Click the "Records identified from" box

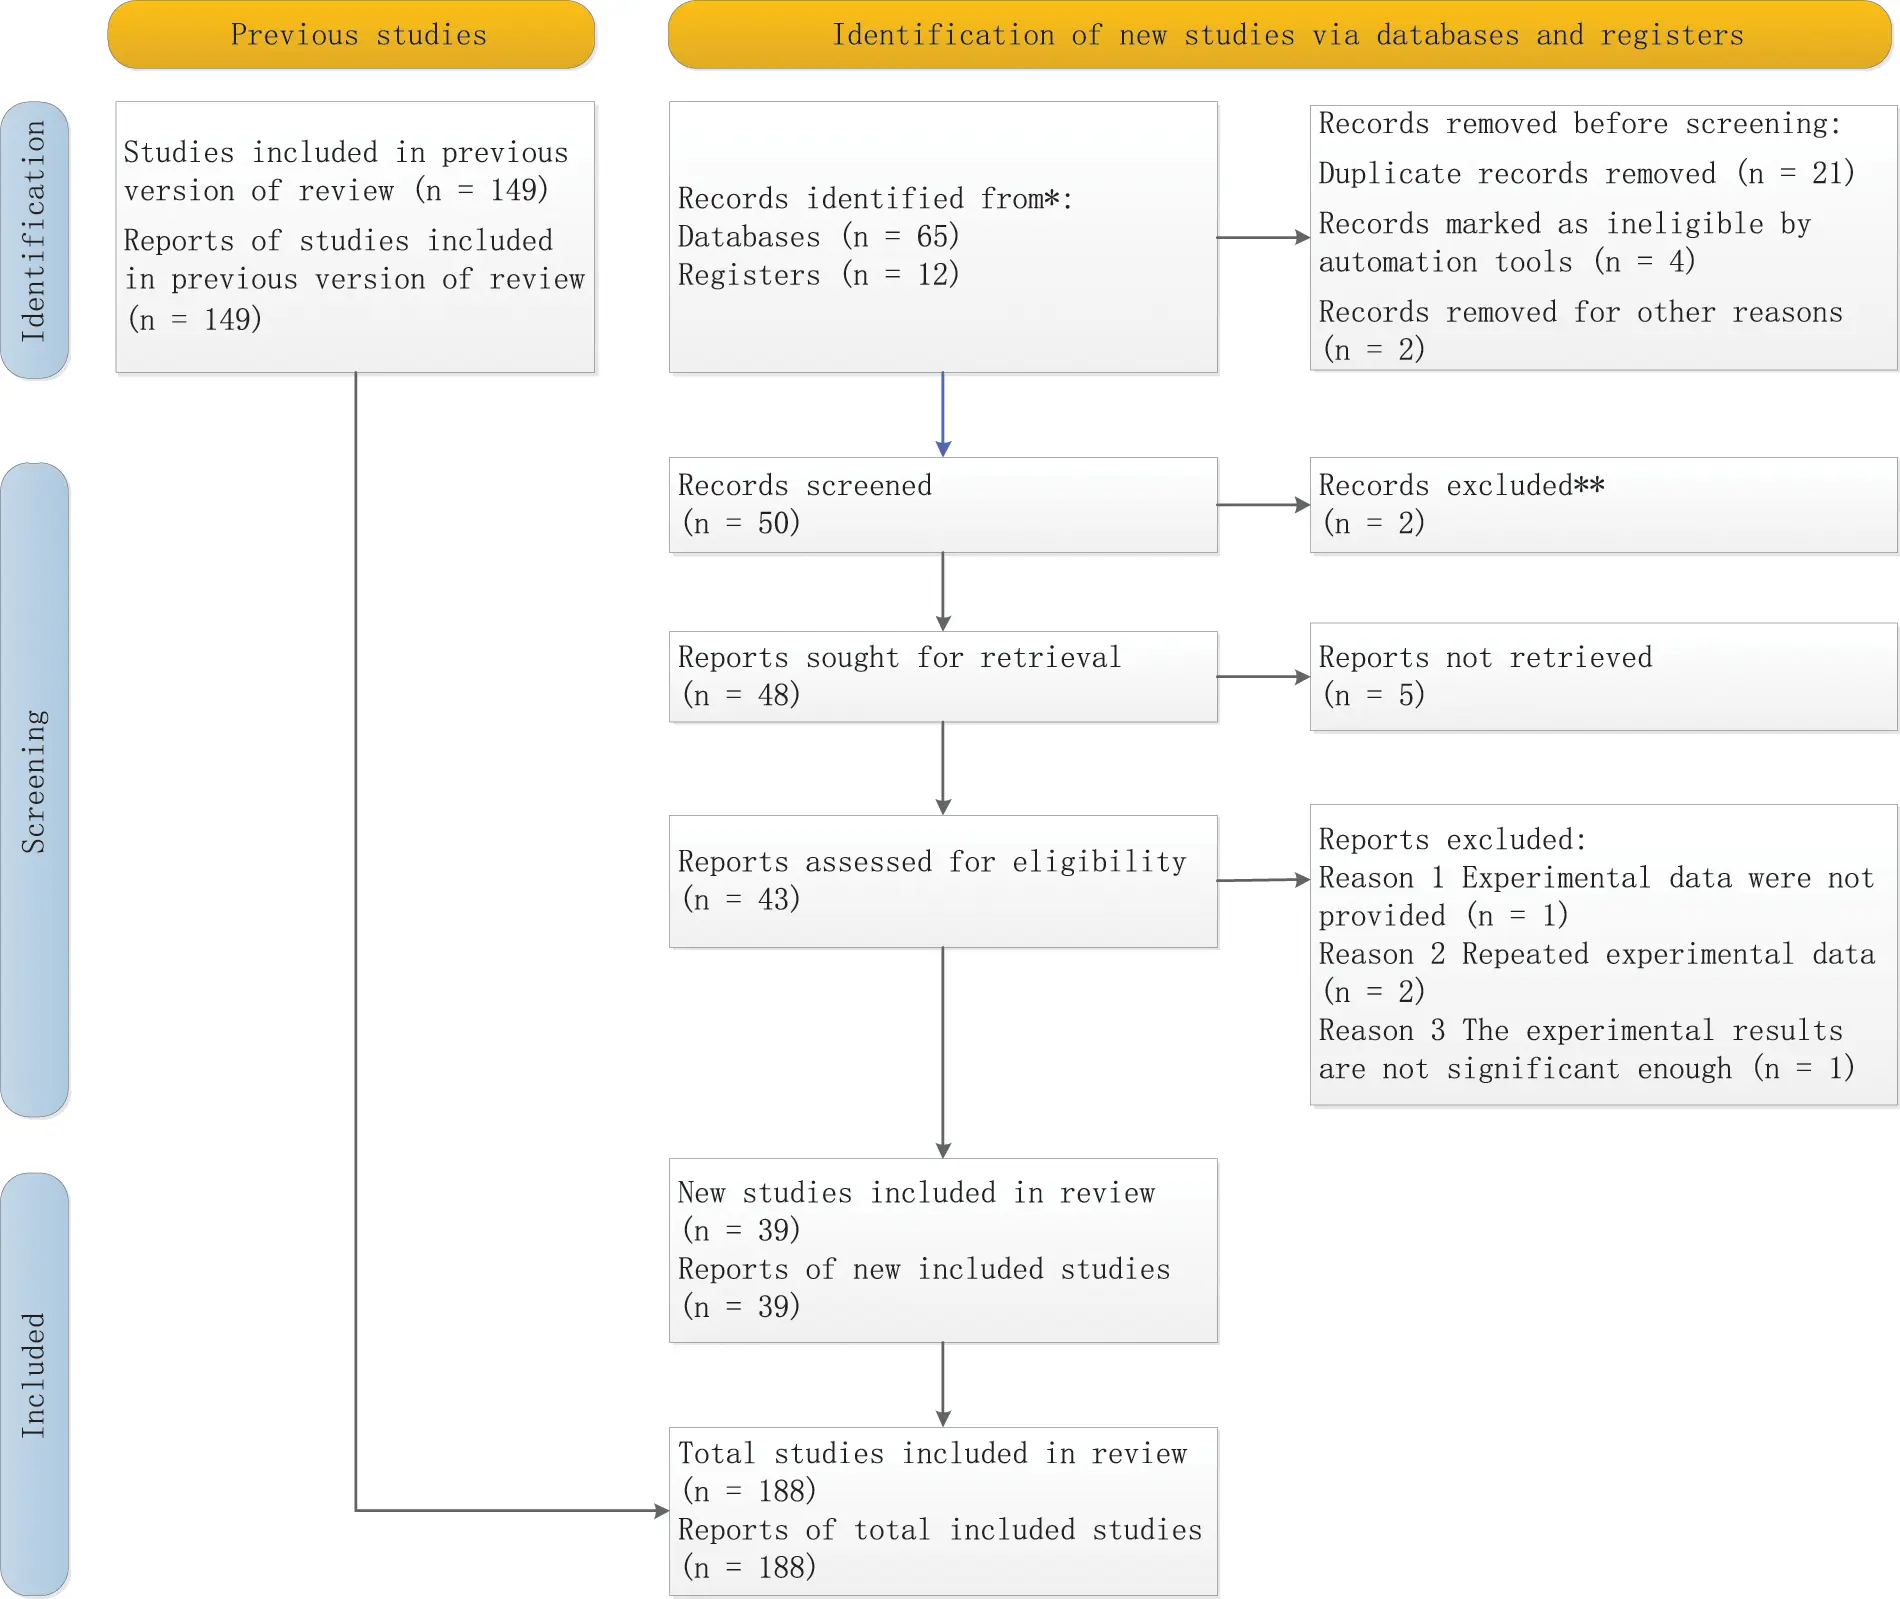pos(943,237)
